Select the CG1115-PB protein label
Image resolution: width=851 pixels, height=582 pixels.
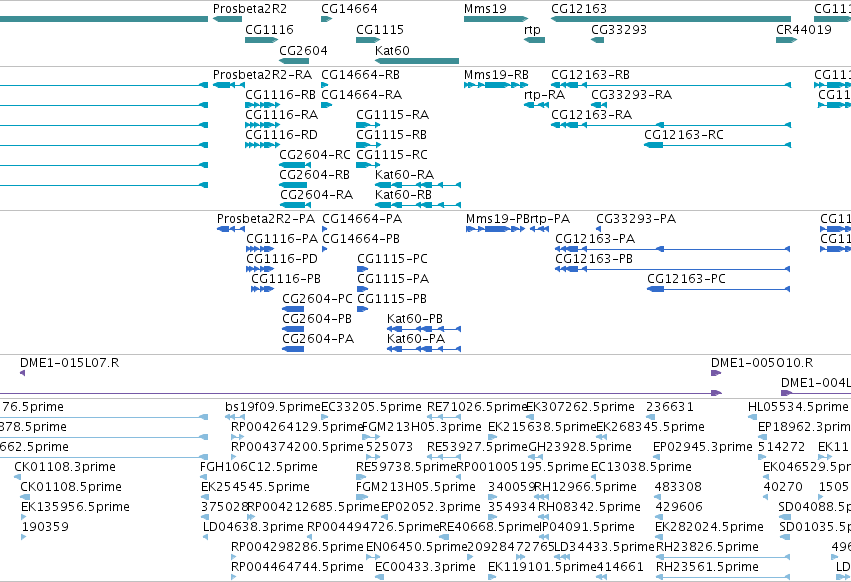[392, 299]
